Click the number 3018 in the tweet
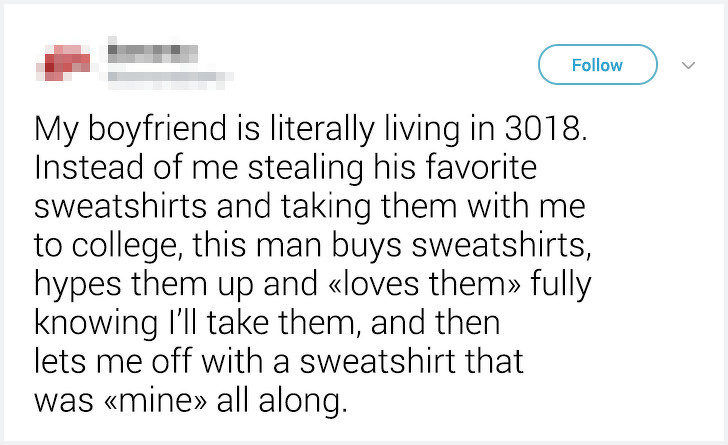 (x=545, y=128)
